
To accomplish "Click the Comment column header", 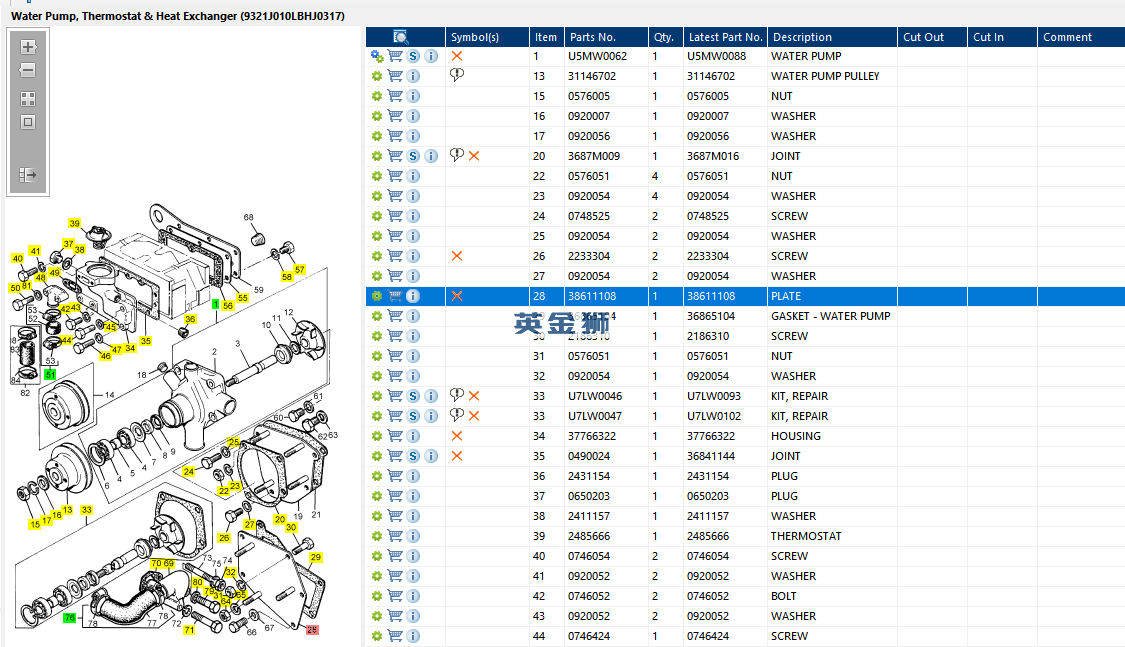I will pyautogui.click(x=1081, y=37).
